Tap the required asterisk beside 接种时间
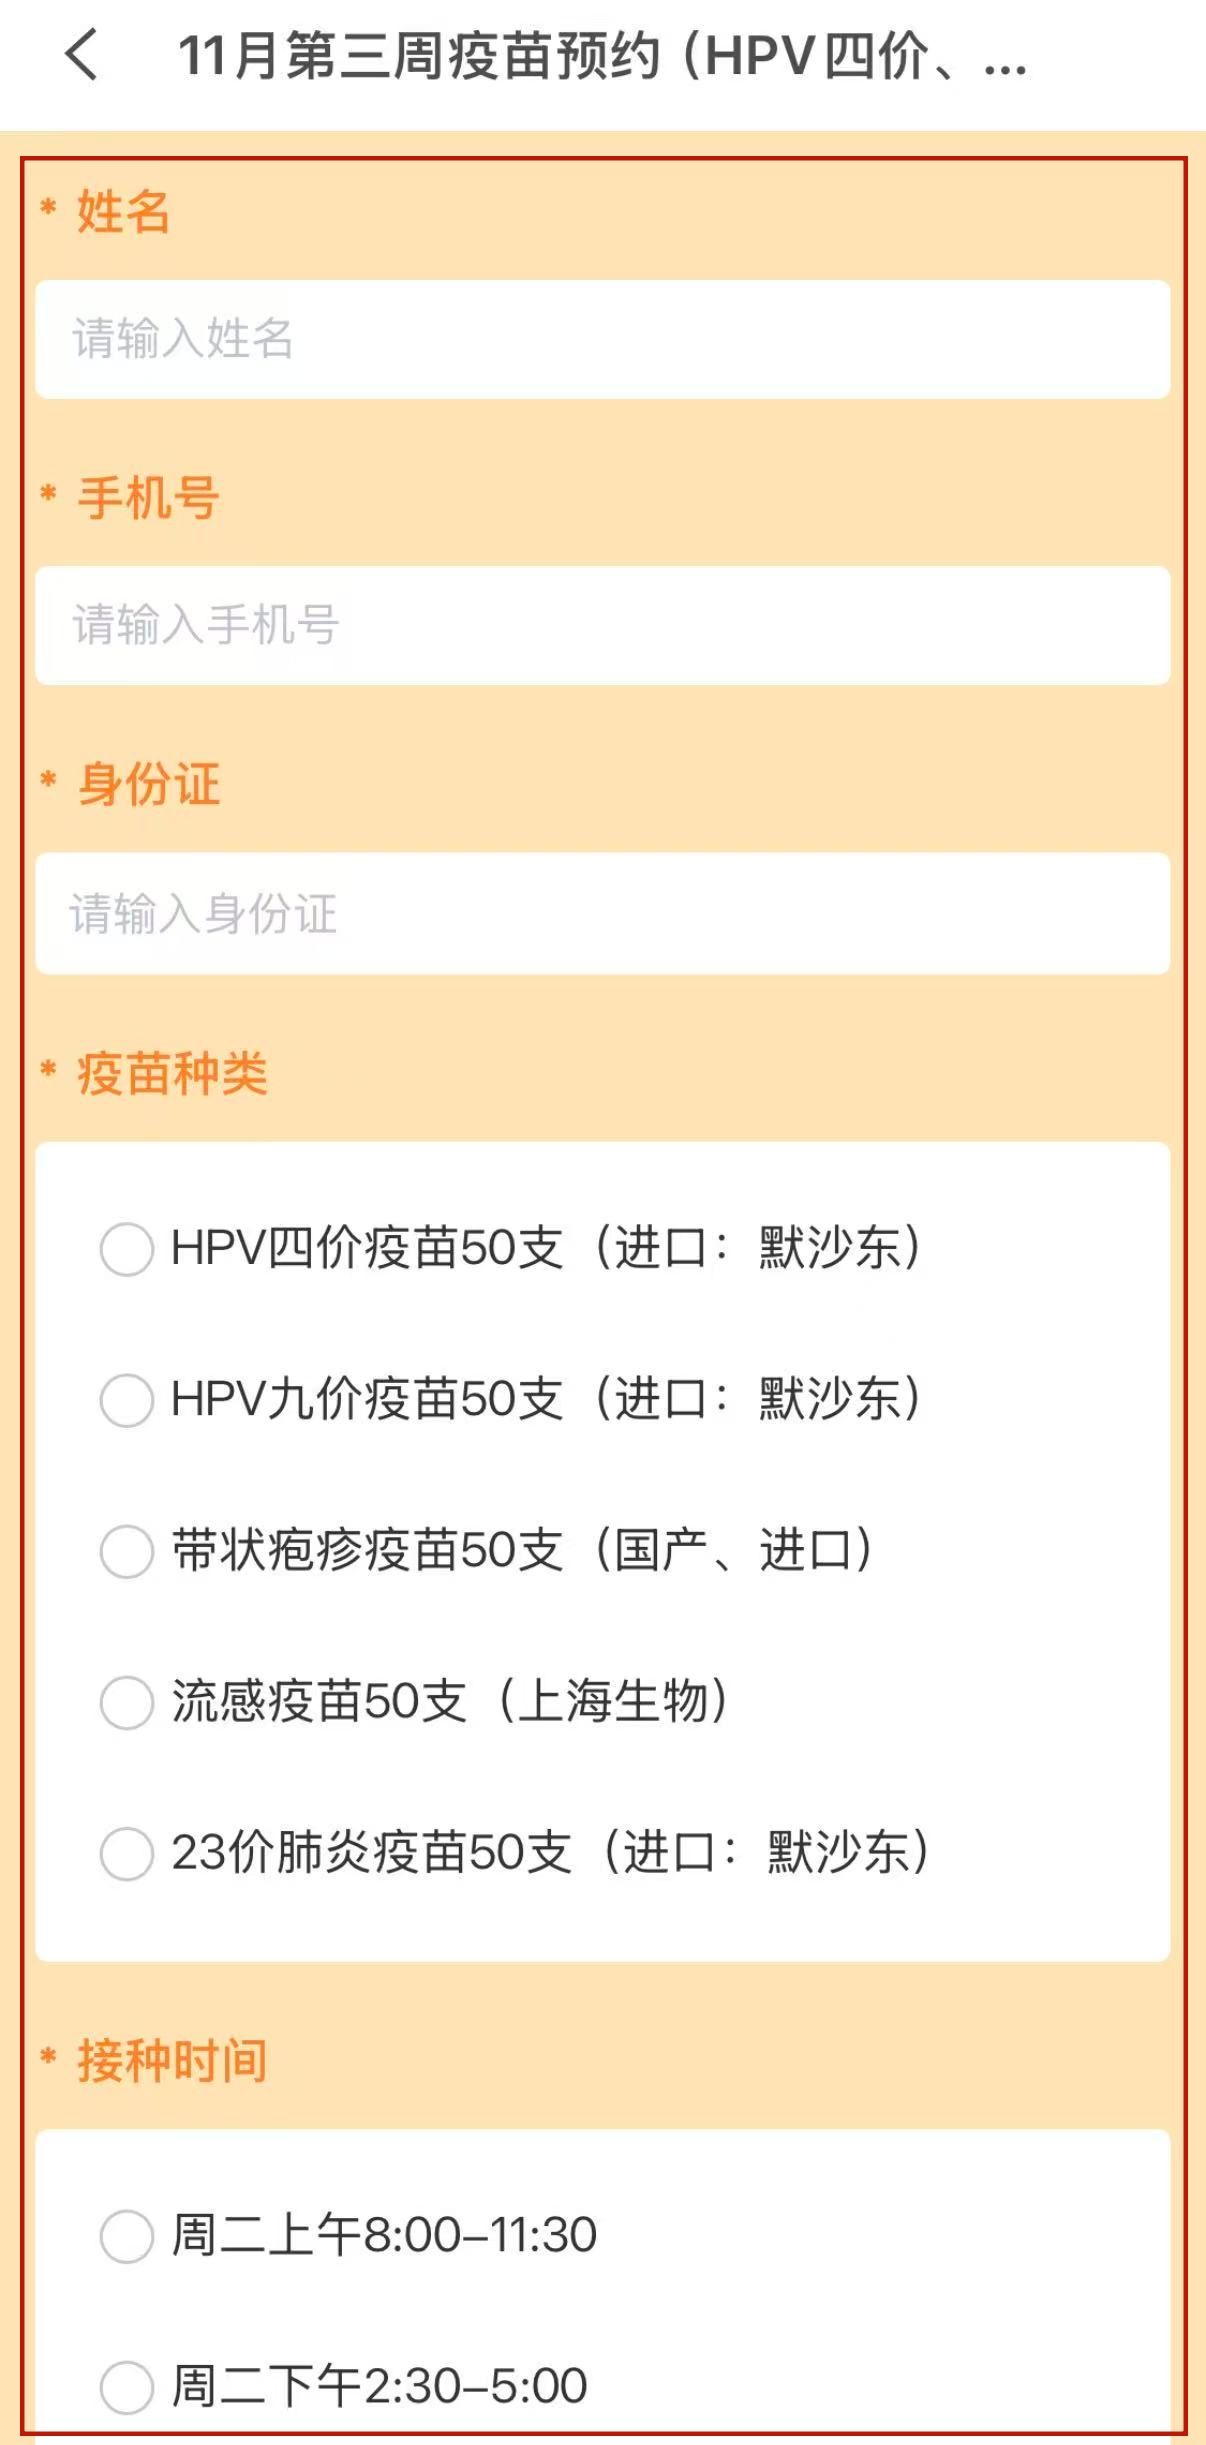 point(48,2056)
